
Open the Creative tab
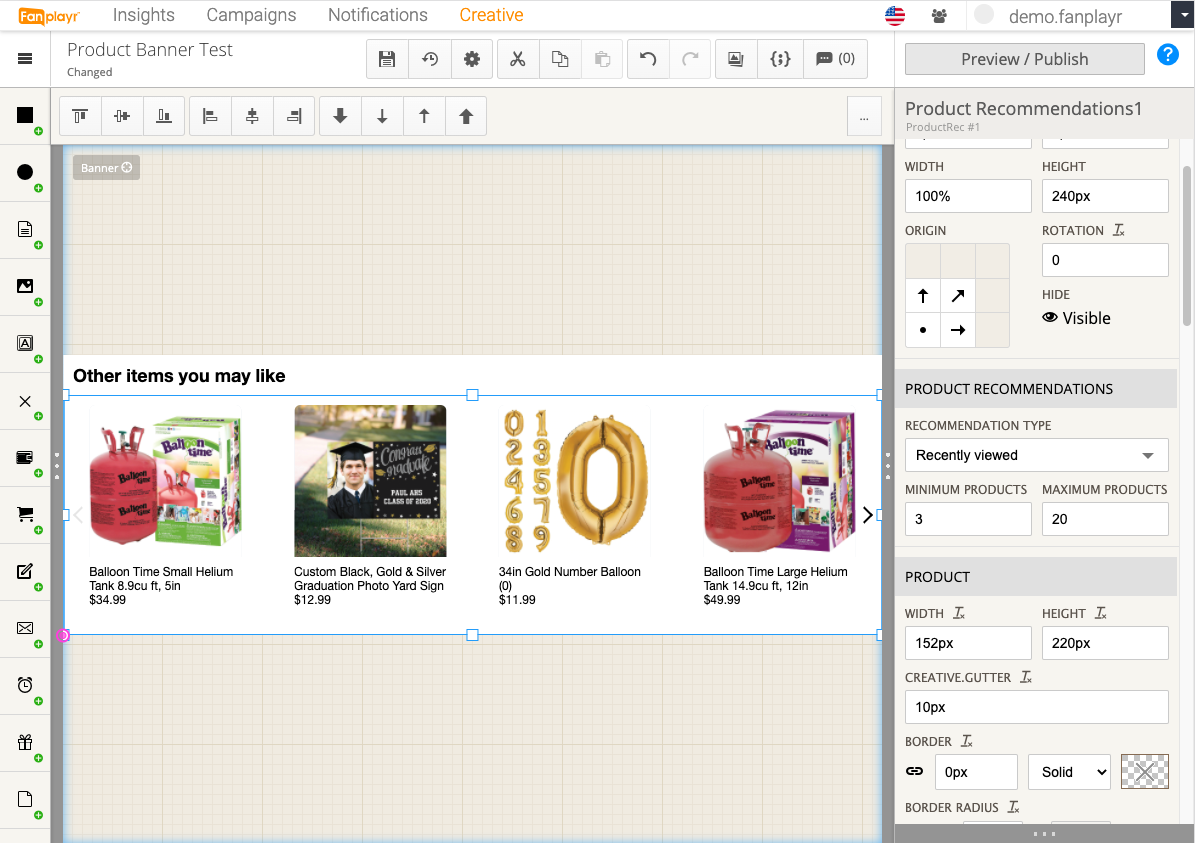(x=492, y=15)
